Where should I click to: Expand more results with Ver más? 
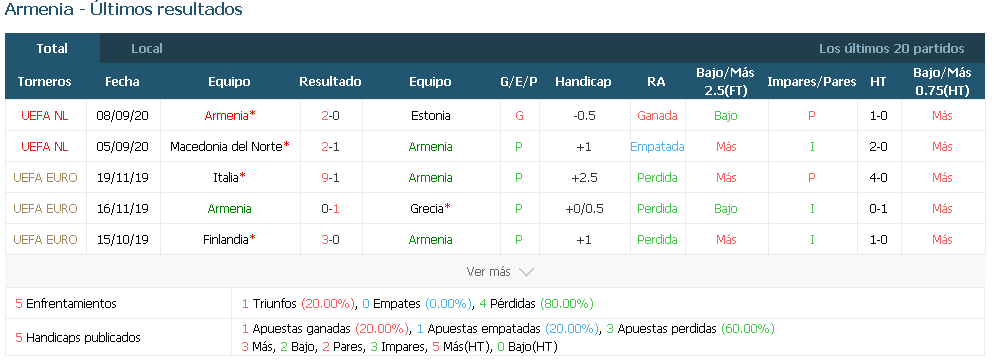click(x=500, y=272)
